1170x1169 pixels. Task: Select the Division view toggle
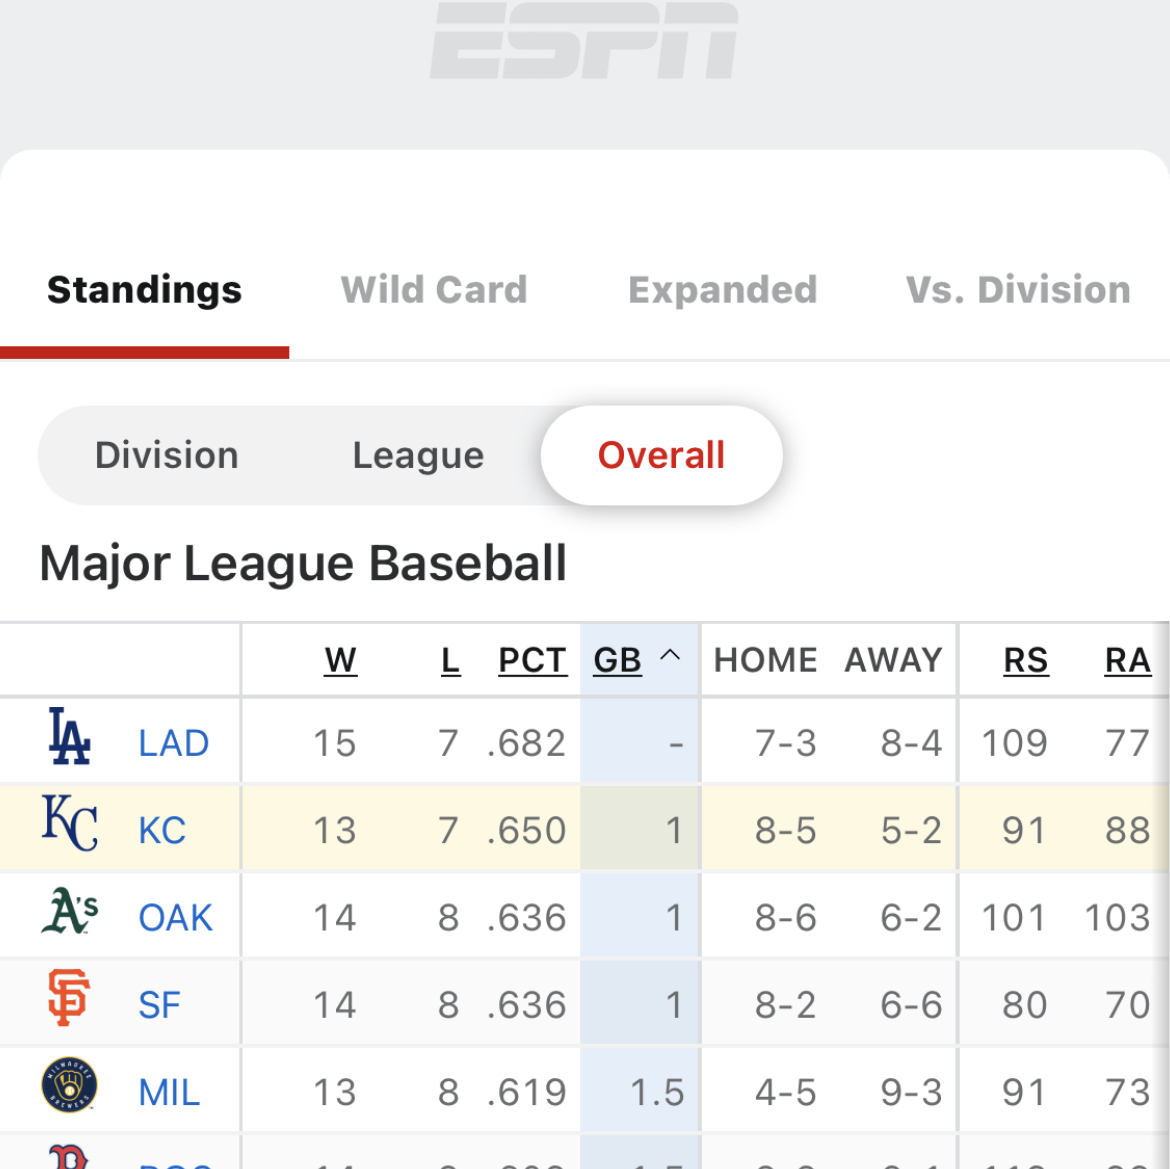coord(166,455)
